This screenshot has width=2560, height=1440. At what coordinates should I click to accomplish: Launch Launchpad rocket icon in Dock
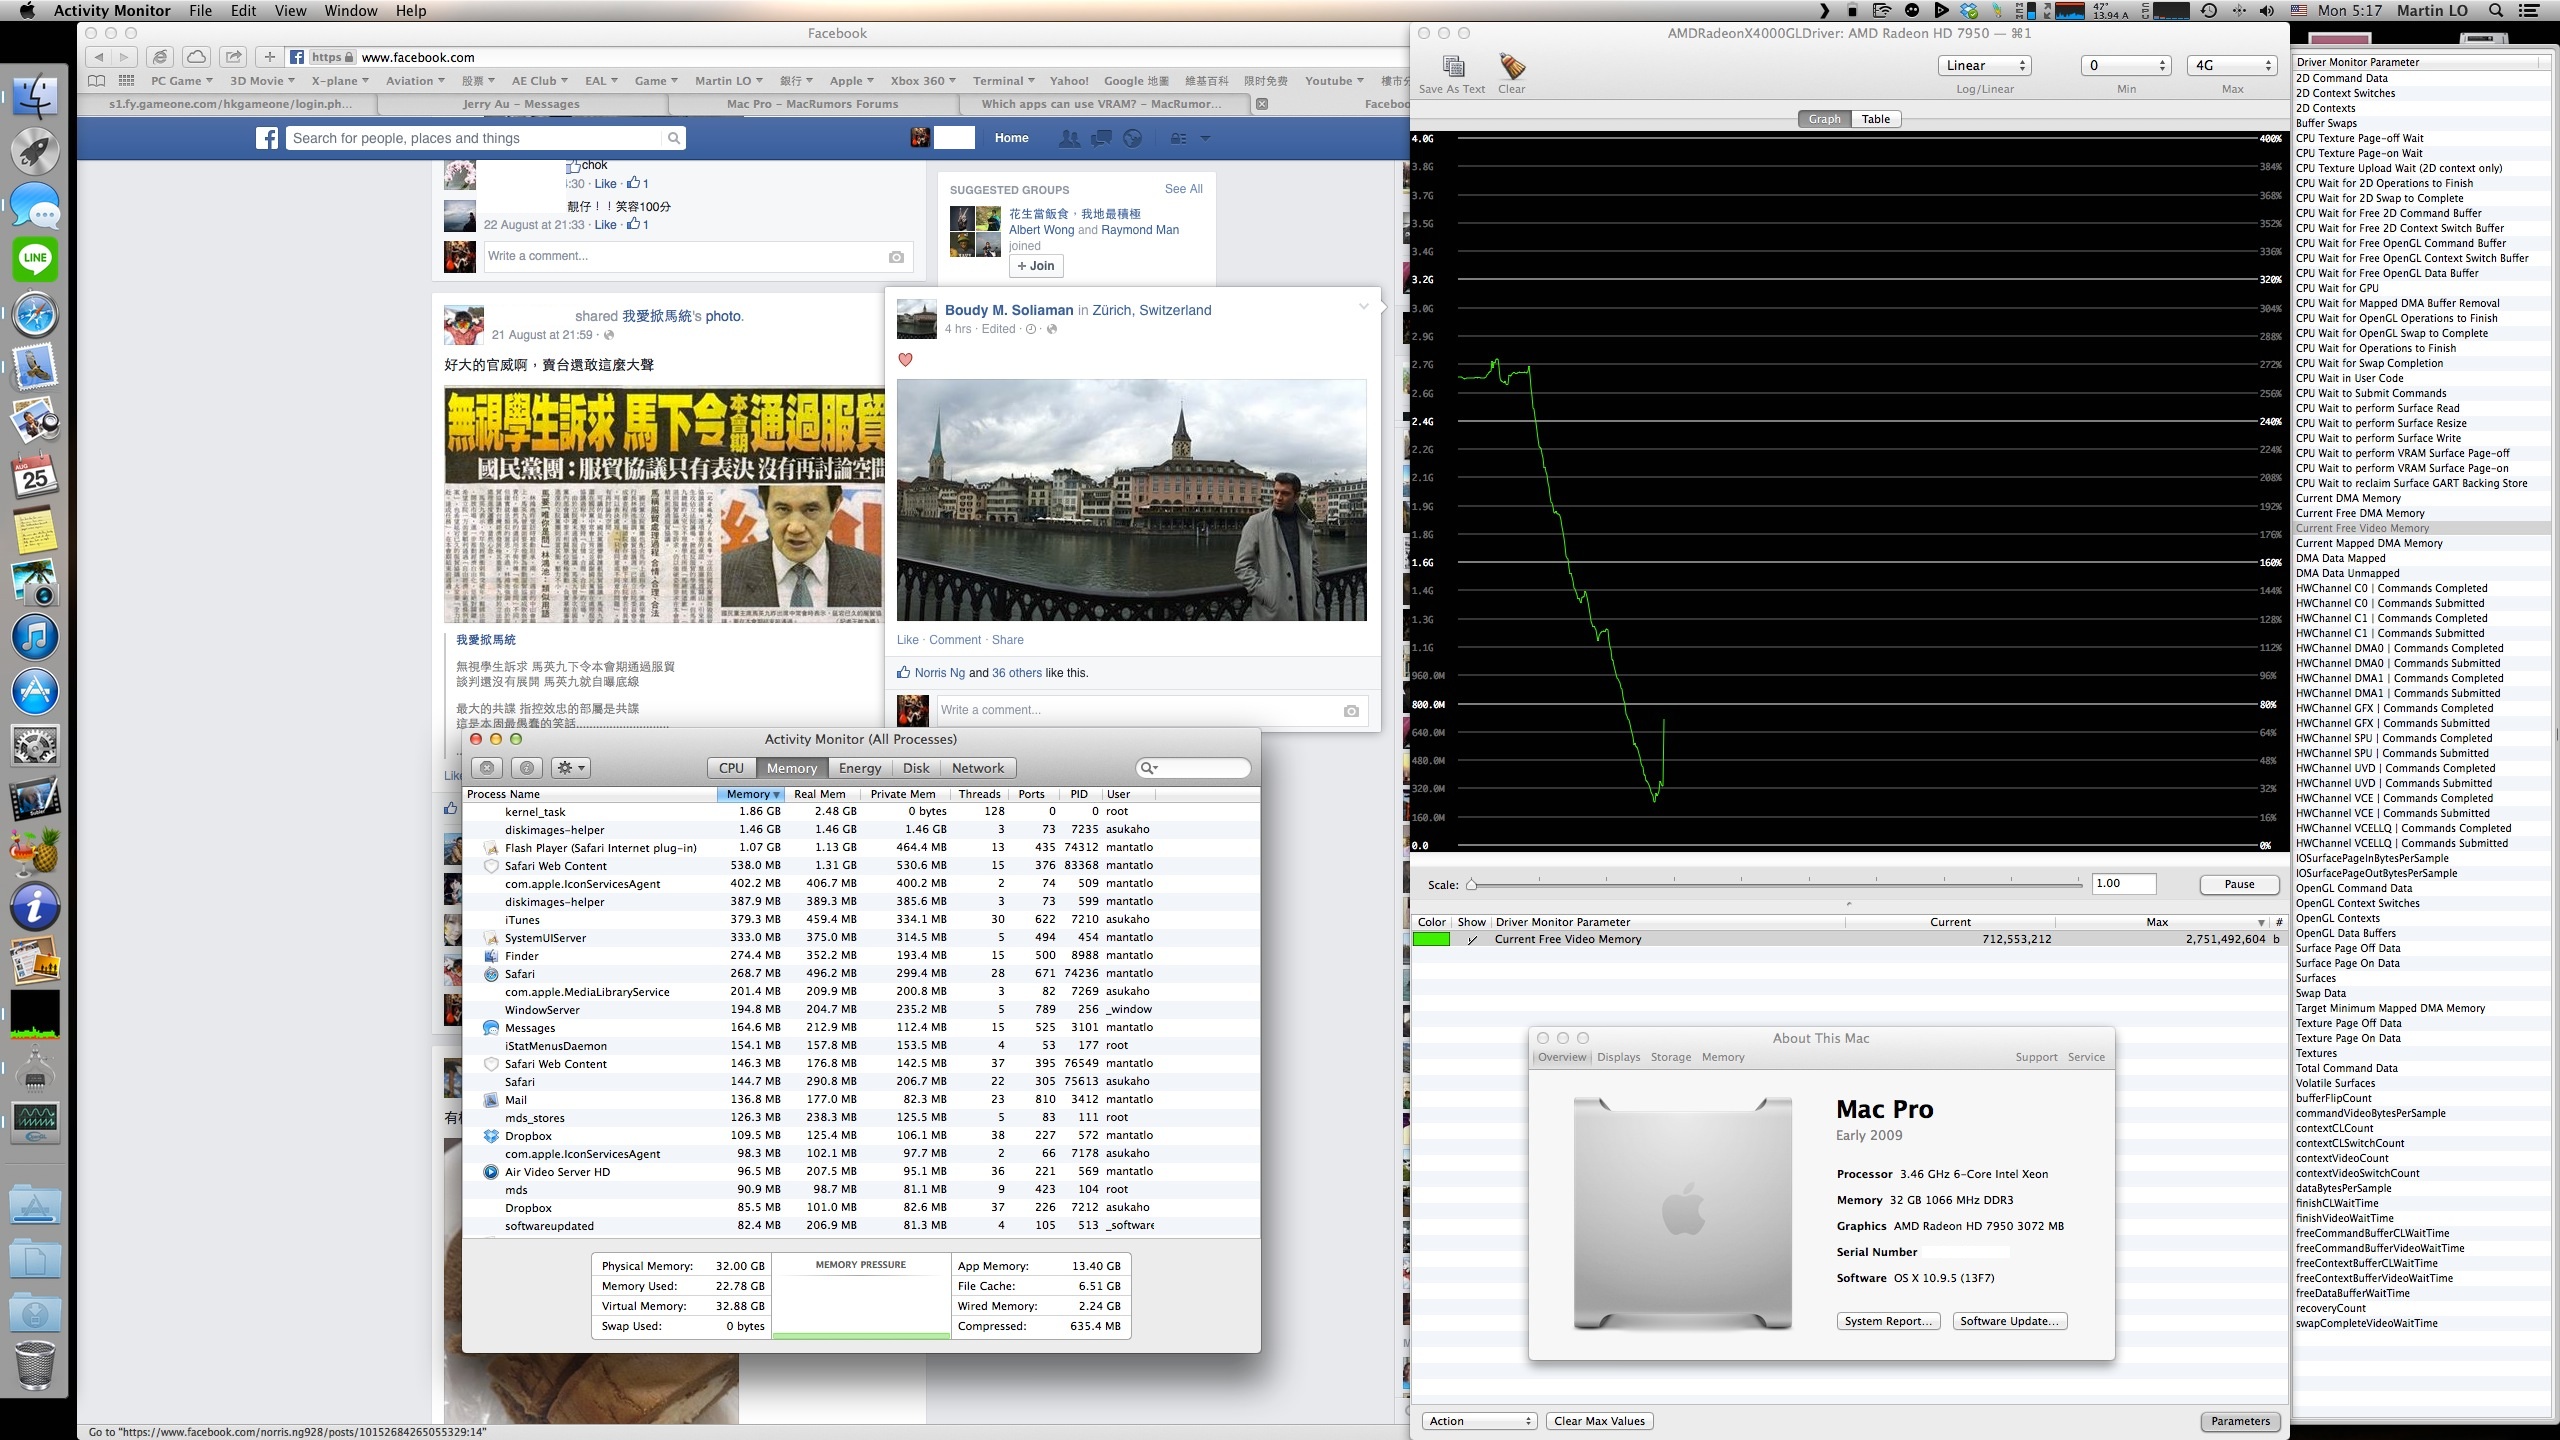[35, 151]
